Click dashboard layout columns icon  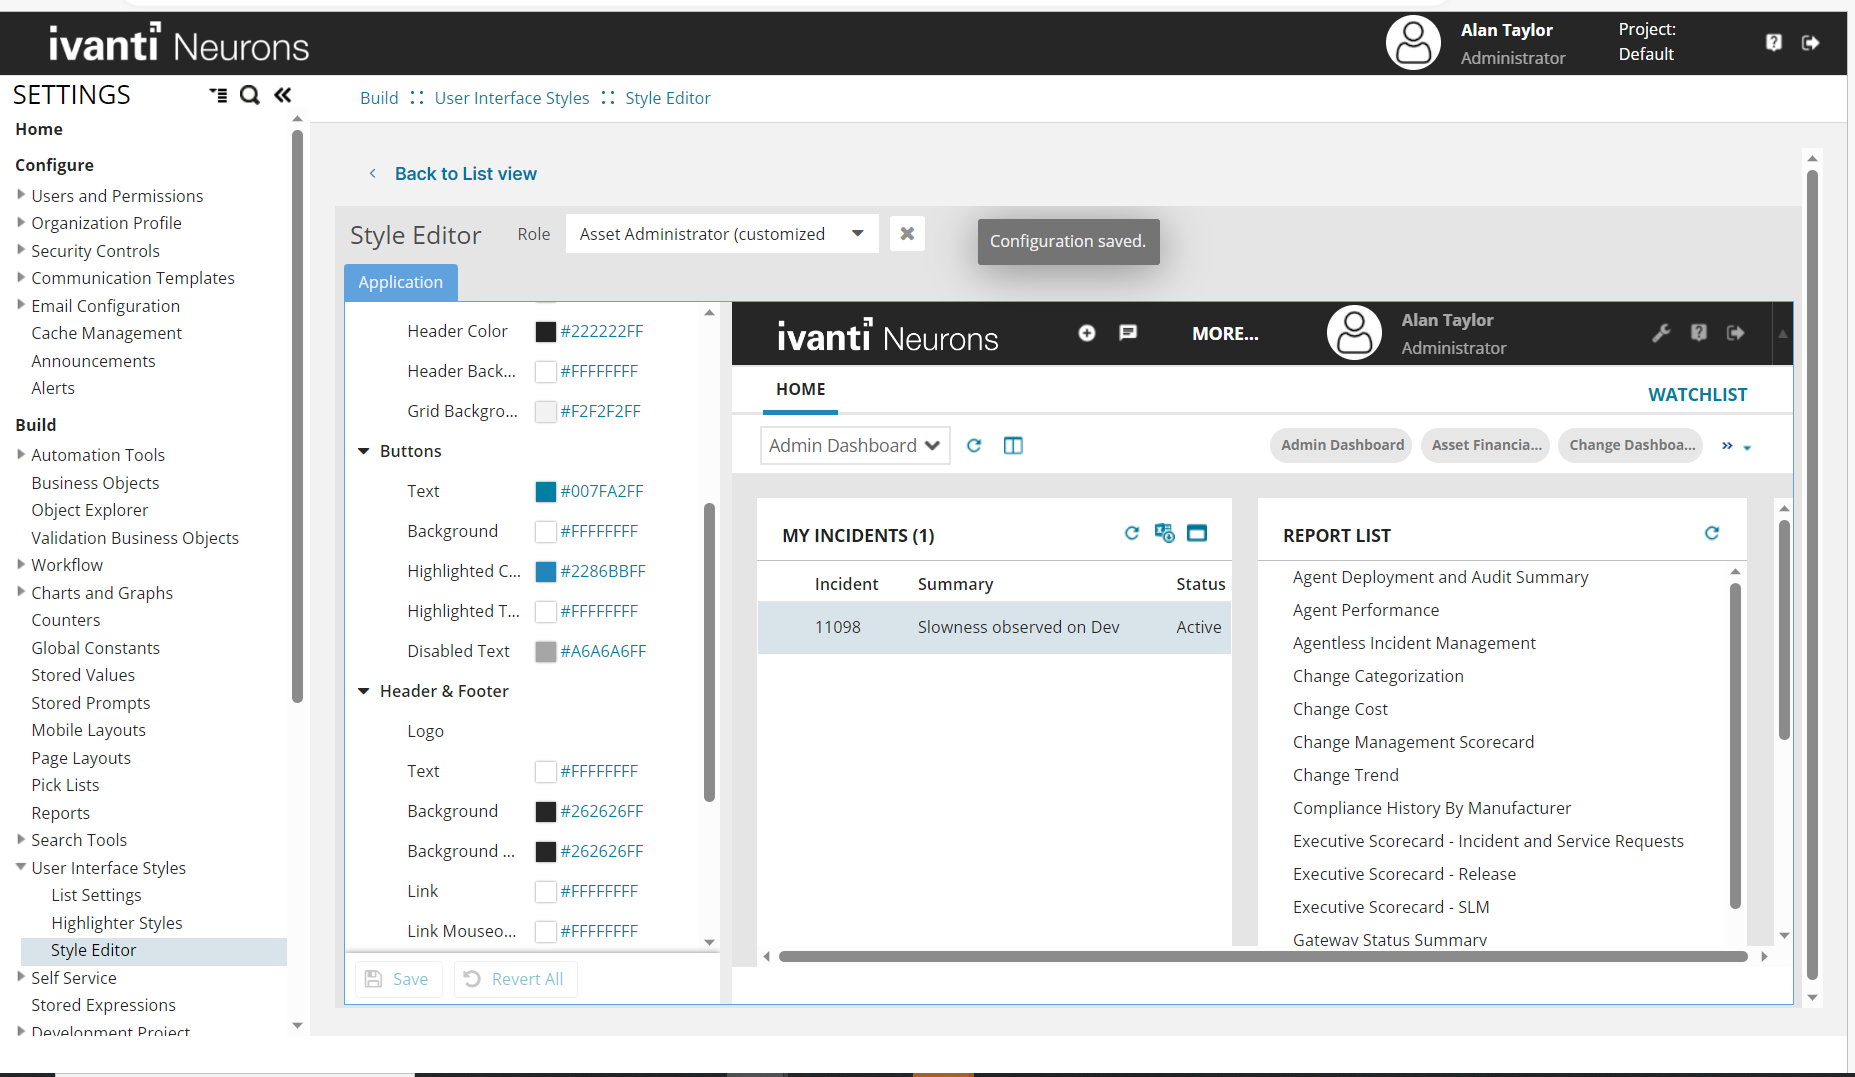[1013, 445]
